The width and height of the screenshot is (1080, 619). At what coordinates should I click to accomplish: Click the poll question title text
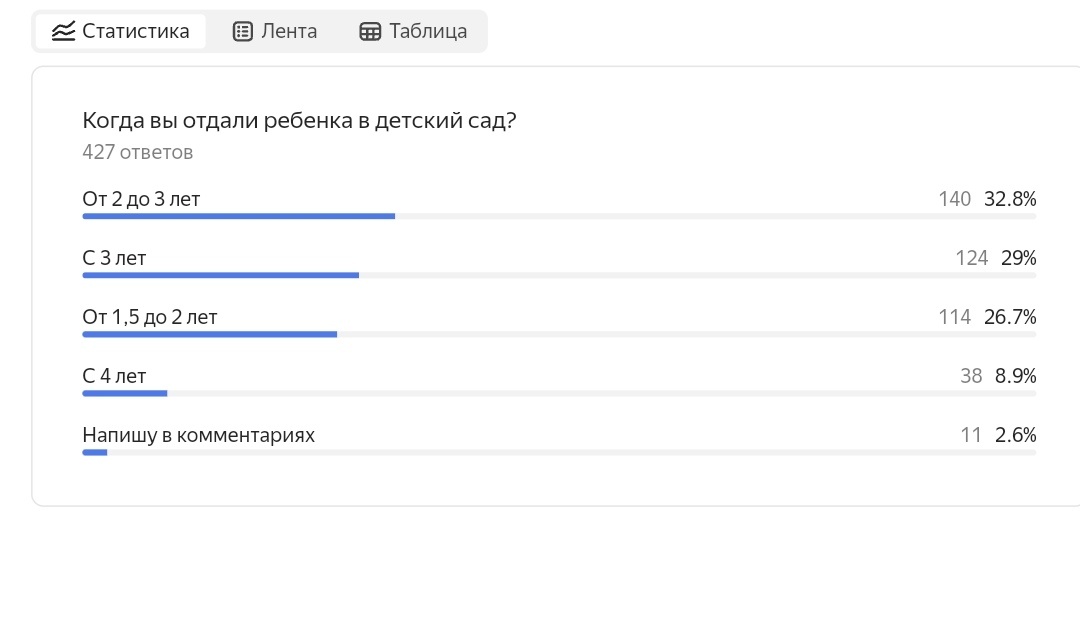click(299, 120)
